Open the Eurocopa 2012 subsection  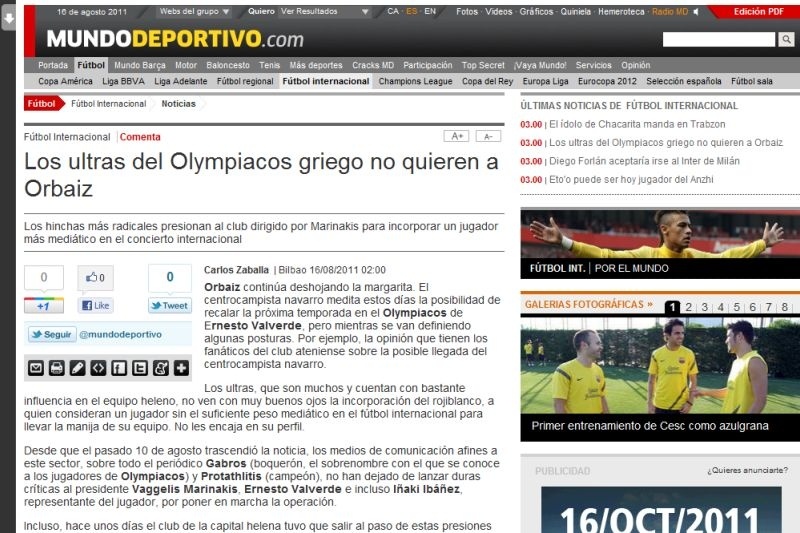(x=607, y=81)
